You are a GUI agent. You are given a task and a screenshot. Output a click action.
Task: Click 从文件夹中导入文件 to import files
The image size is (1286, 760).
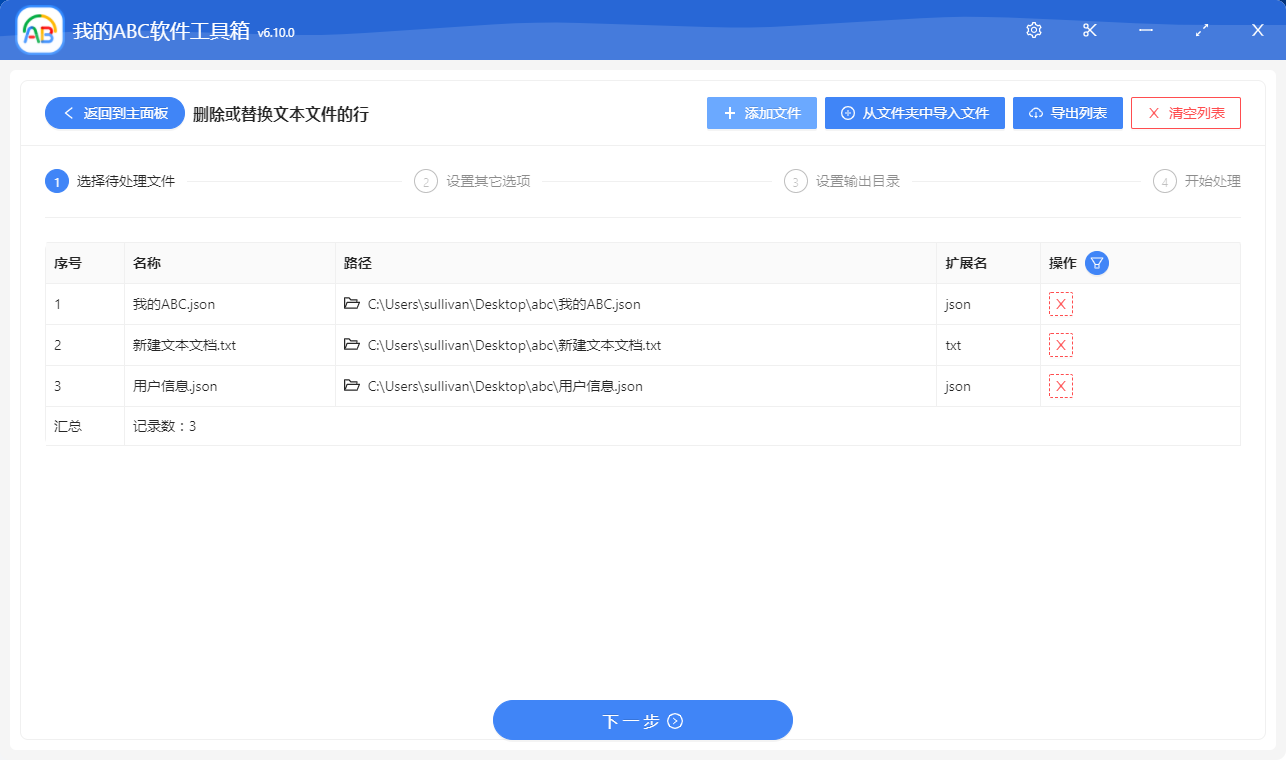pos(914,112)
